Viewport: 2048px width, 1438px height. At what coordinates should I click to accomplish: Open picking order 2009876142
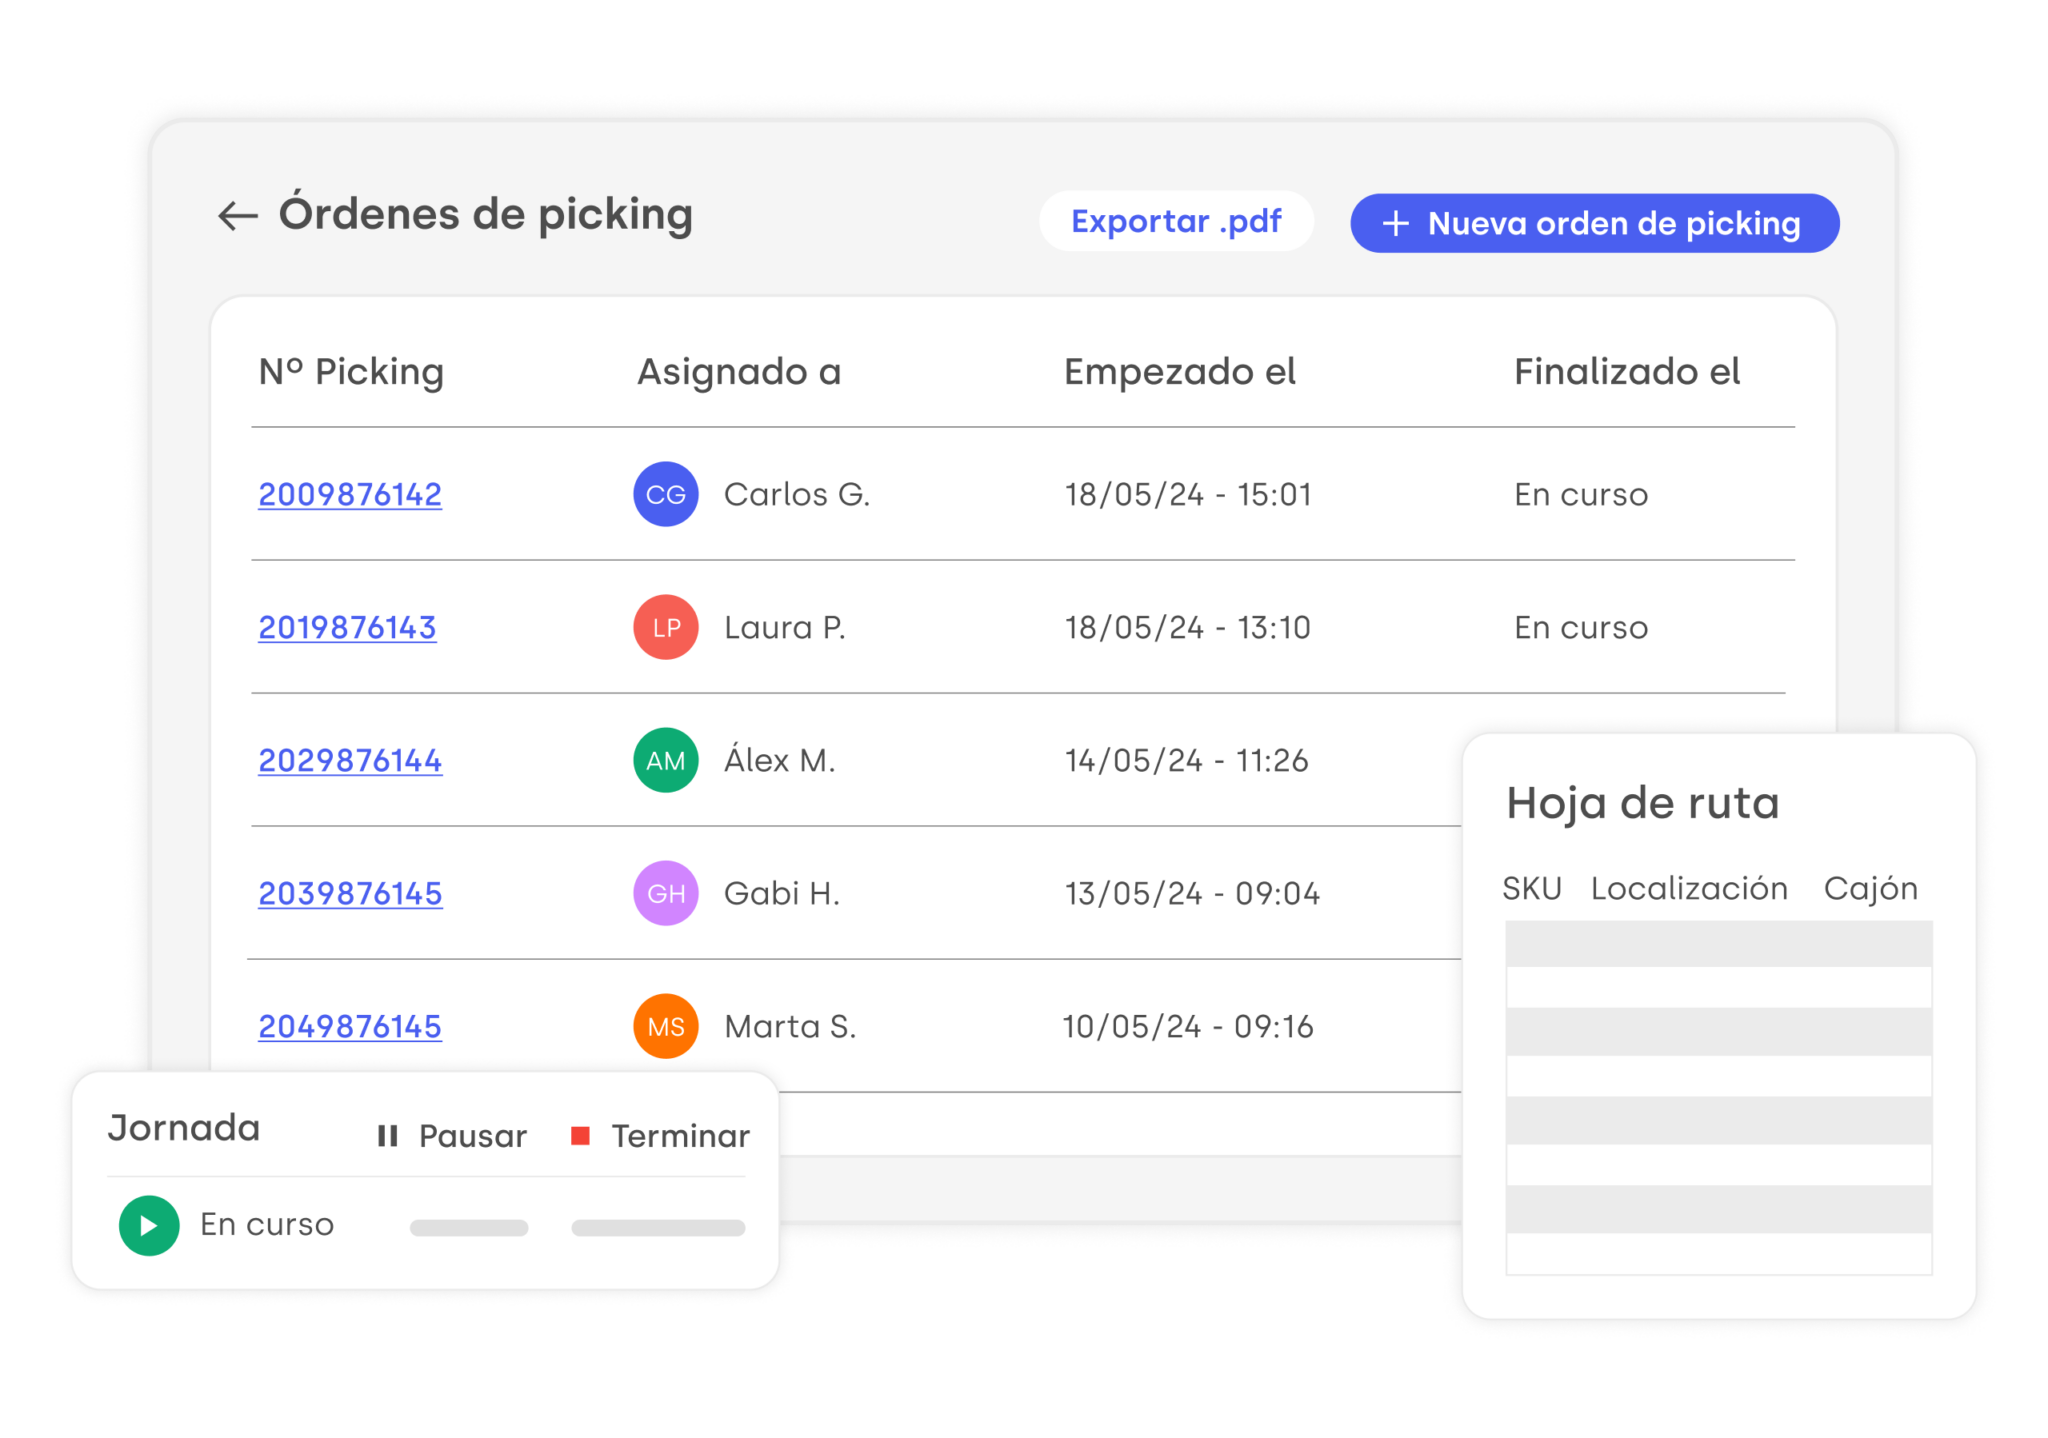click(350, 493)
